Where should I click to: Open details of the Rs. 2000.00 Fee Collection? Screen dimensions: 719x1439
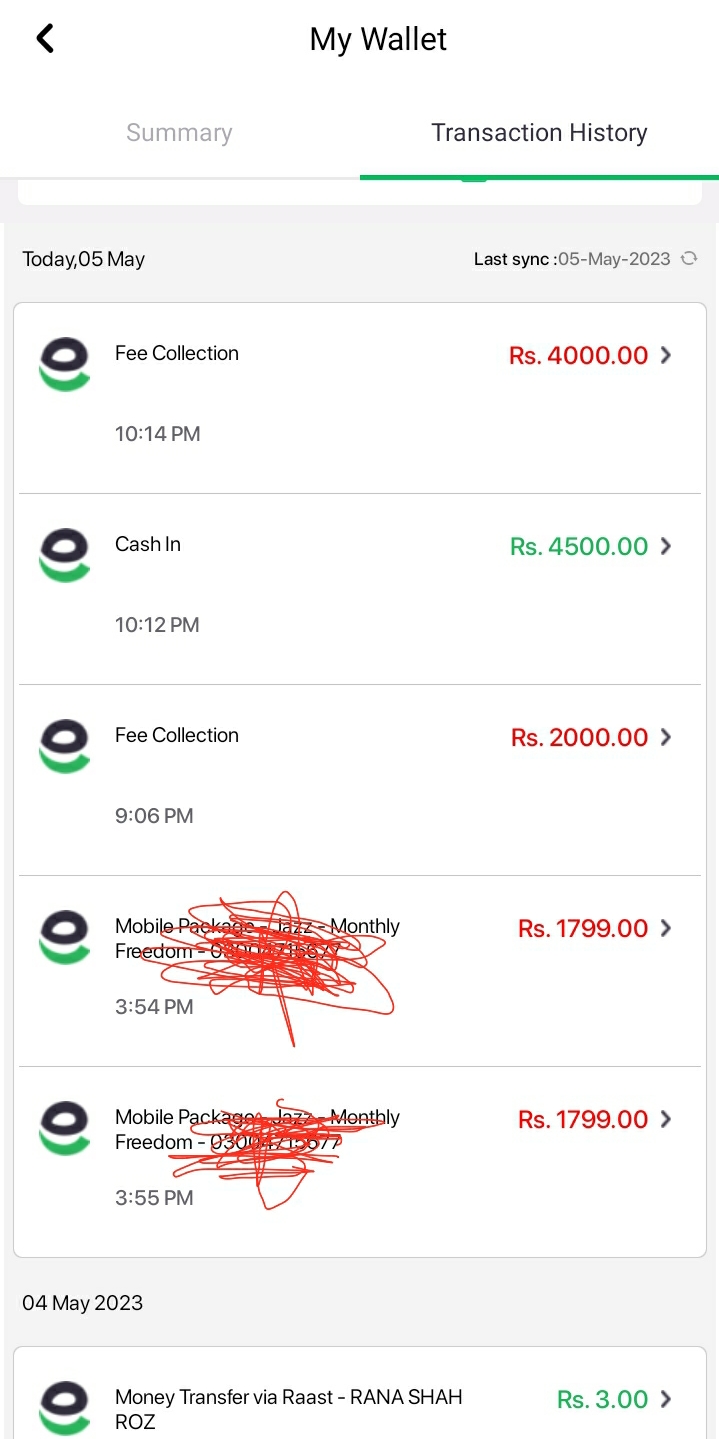coord(665,737)
